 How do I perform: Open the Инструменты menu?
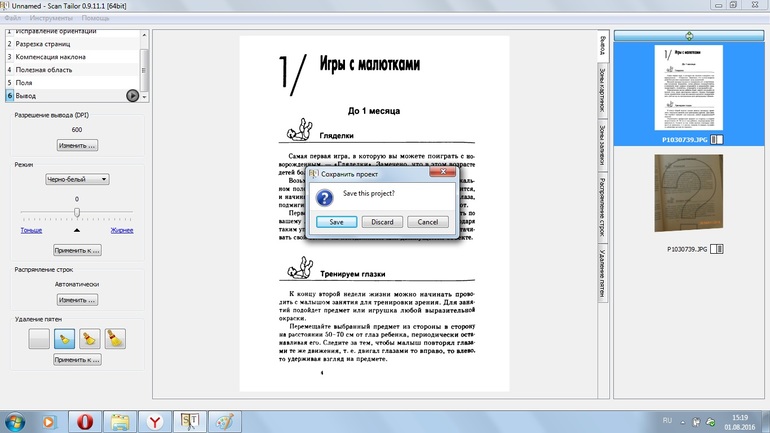[x=51, y=19]
